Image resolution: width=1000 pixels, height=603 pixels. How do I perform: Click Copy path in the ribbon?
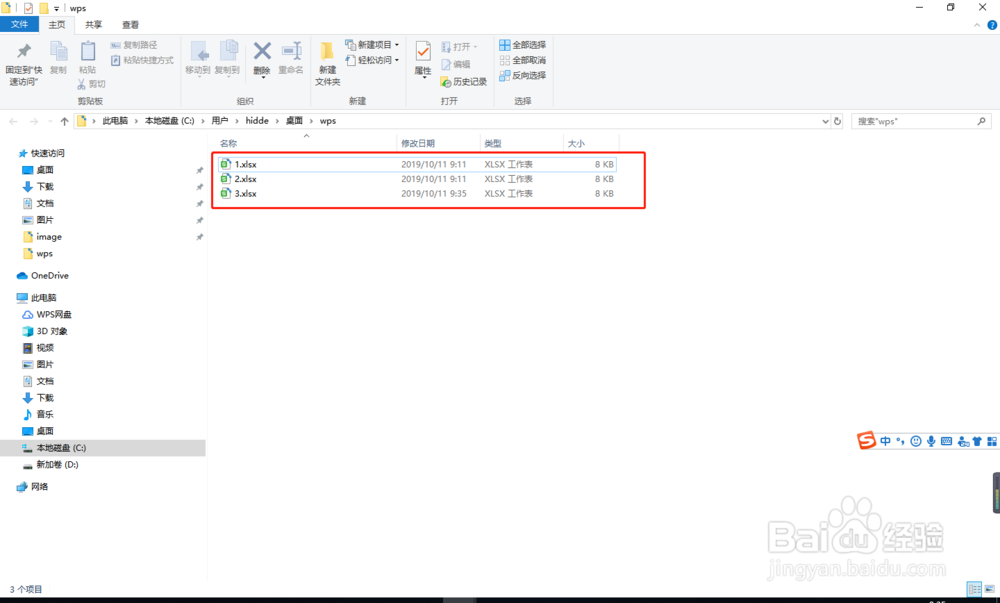coord(134,45)
